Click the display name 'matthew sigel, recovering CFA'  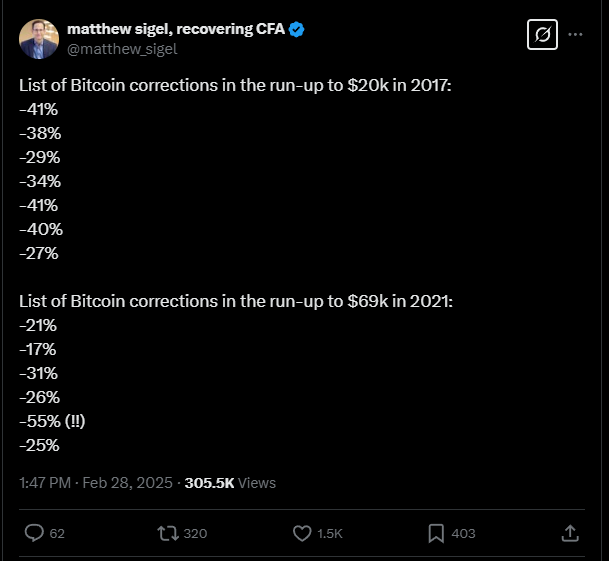point(176,29)
